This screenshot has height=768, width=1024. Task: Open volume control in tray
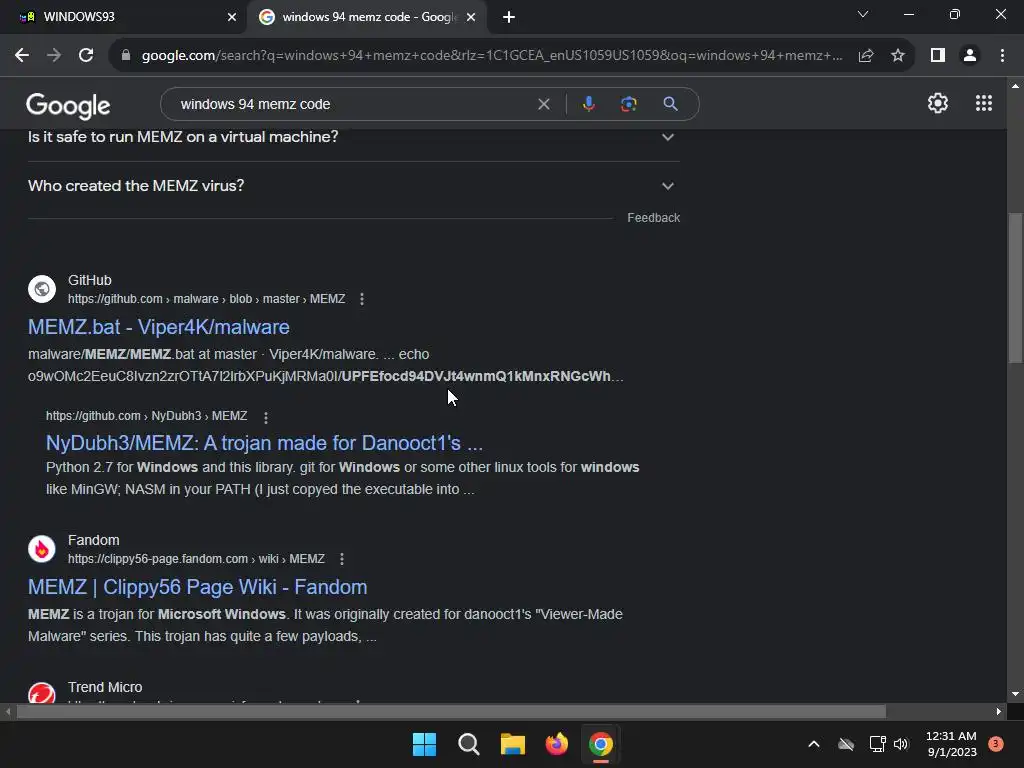(x=901, y=744)
